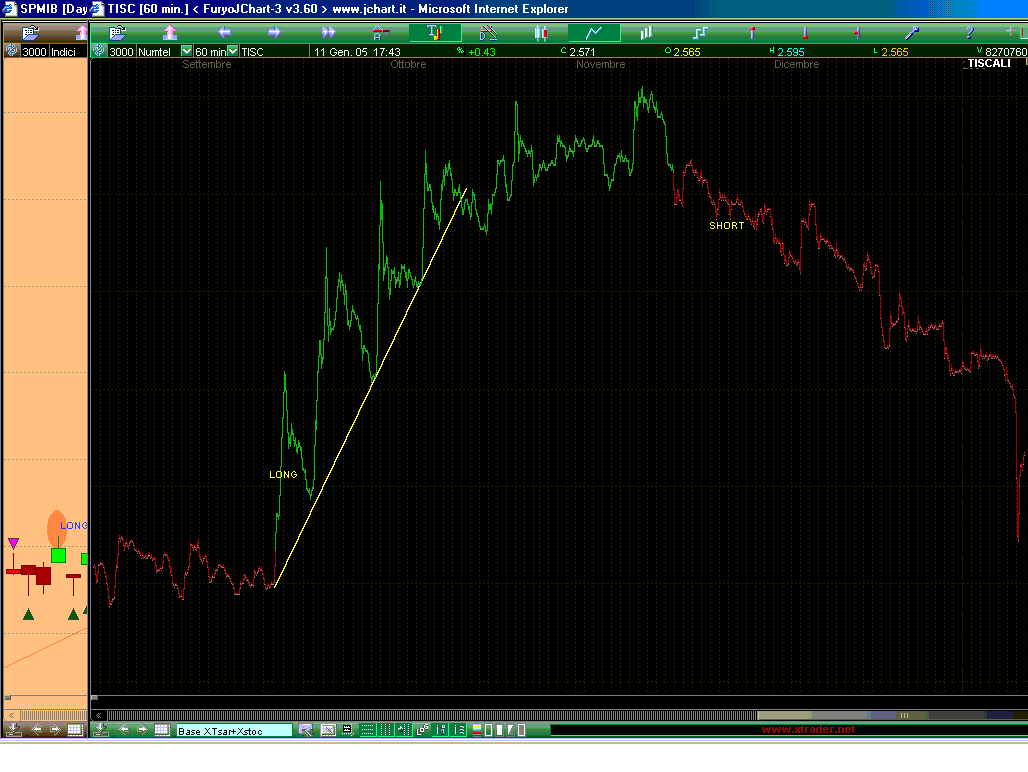This screenshot has height=772, width=1028.
Task: Toggle the grid icon in bottom toolbar
Action: [162, 730]
